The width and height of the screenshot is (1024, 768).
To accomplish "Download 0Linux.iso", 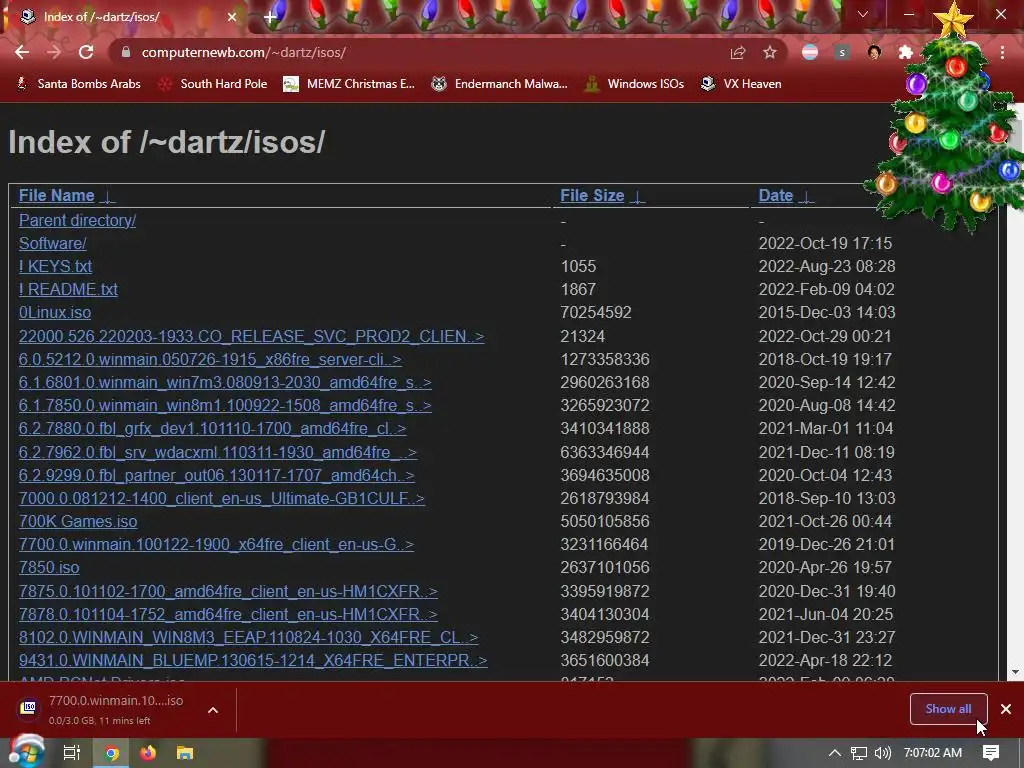I will coord(55,312).
